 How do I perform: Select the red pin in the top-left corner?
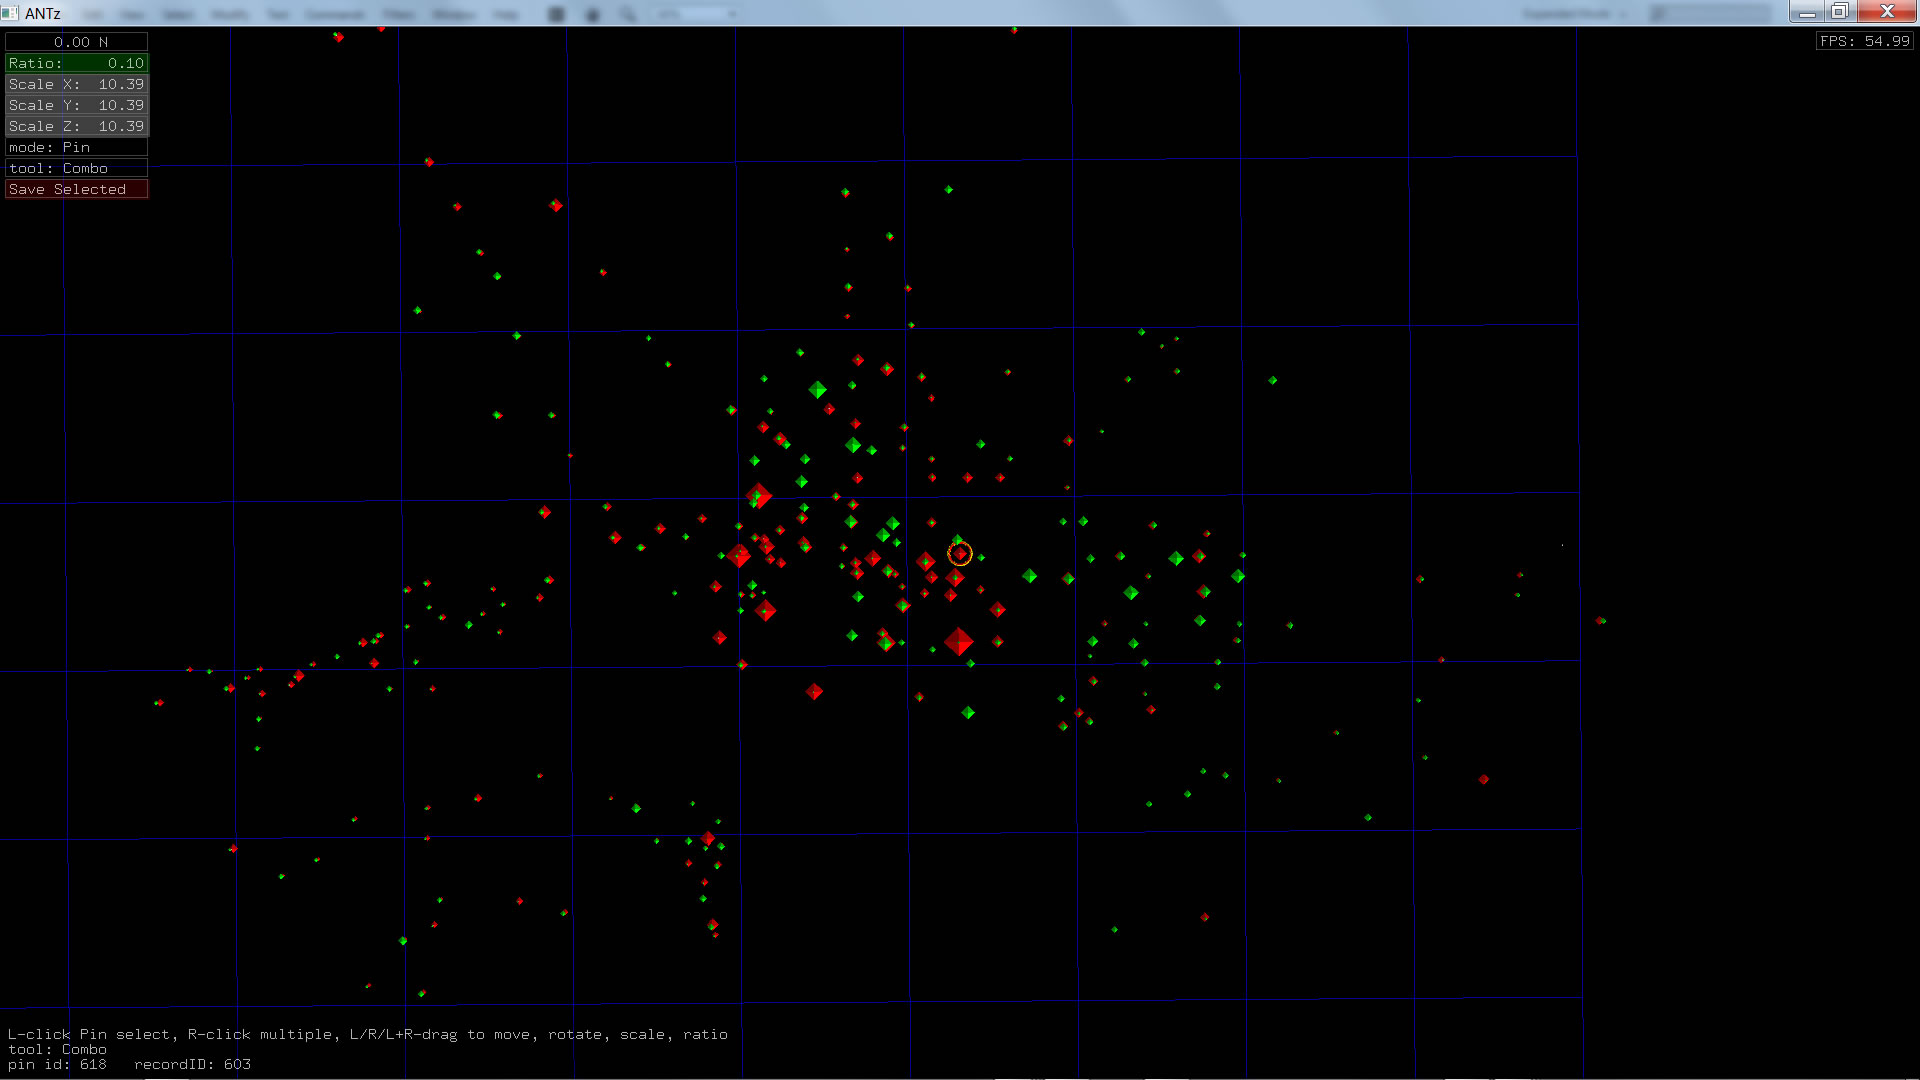click(x=338, y=37)
